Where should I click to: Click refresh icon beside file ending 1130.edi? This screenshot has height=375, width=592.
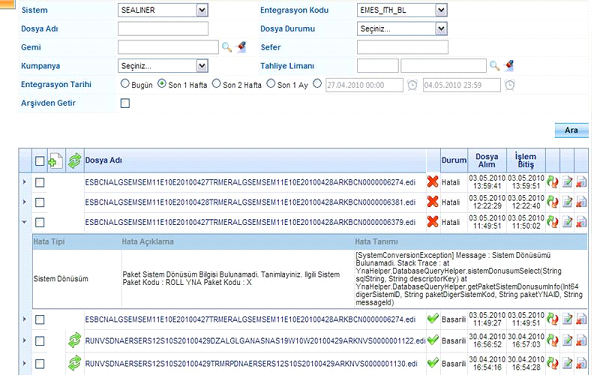click(75, 363)
